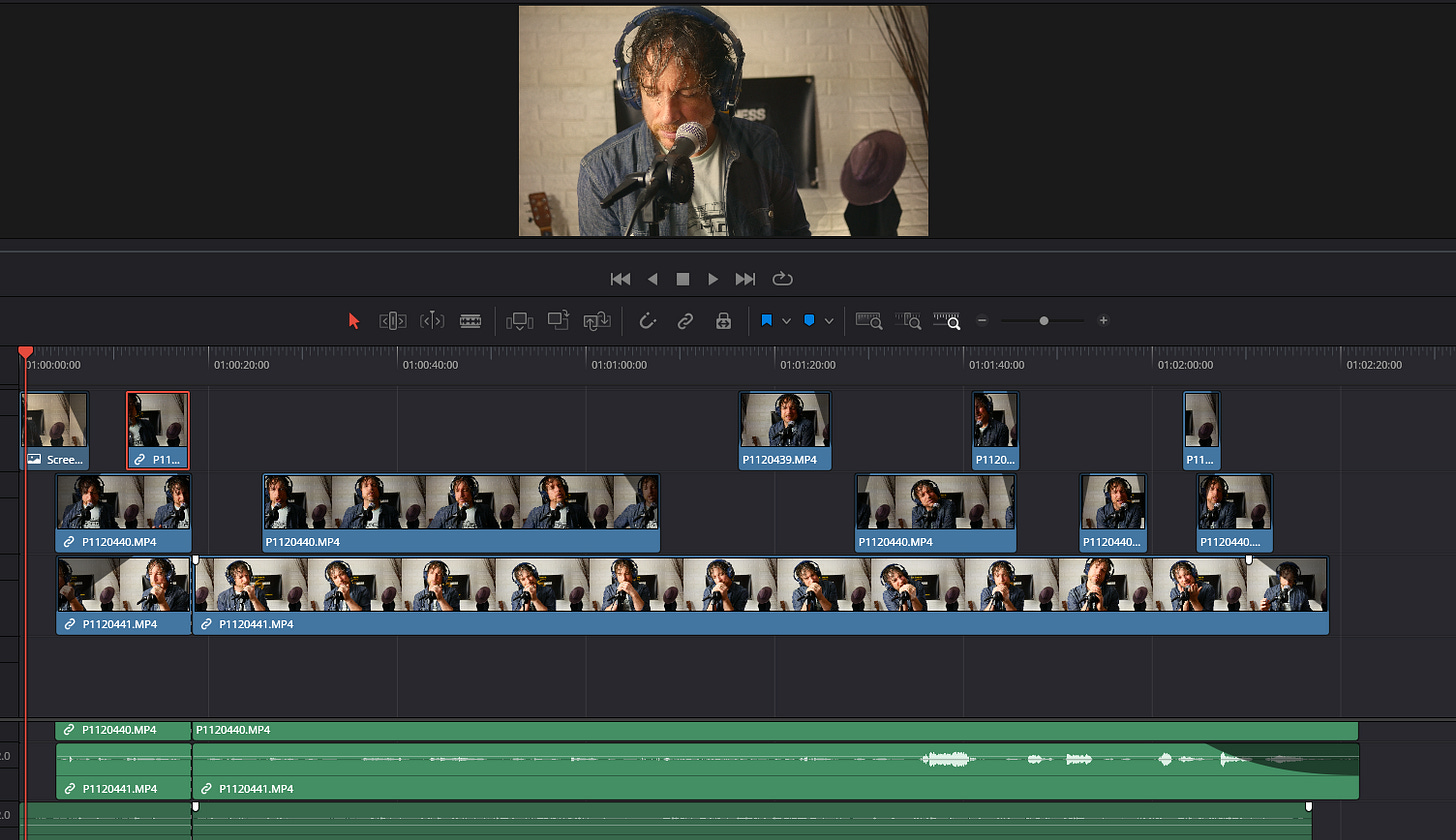
Task: Click the timeline zoom slider handle
Action: tap(1044, 321)
